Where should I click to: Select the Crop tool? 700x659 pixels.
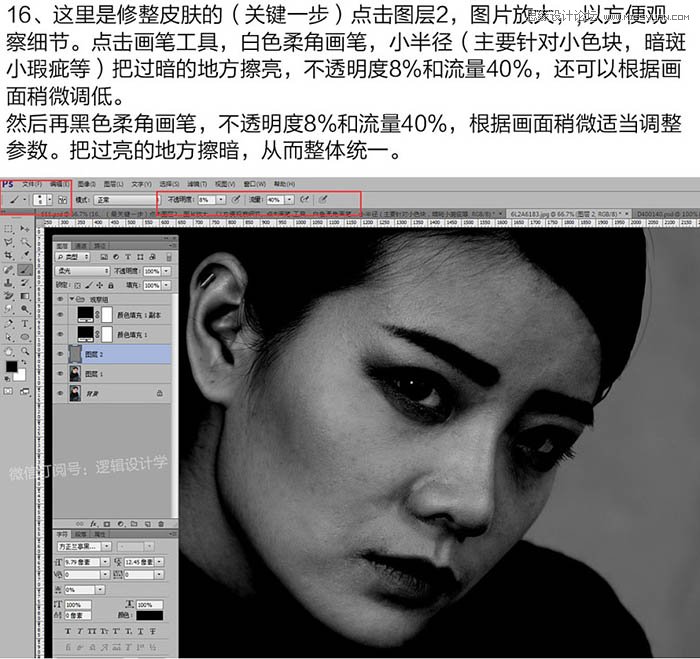pos(8,256)
